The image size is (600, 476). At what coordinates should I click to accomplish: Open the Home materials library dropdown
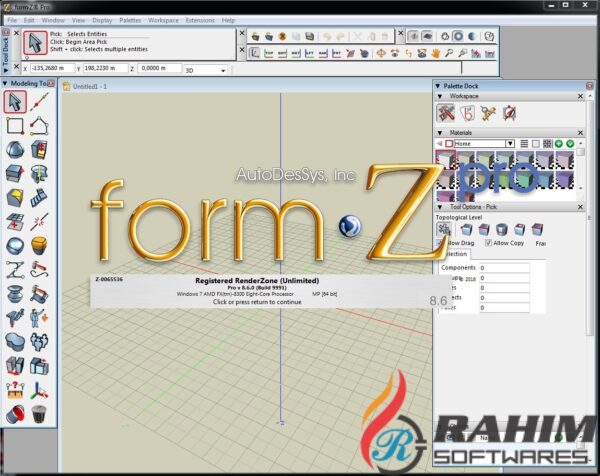click(510, 143)
